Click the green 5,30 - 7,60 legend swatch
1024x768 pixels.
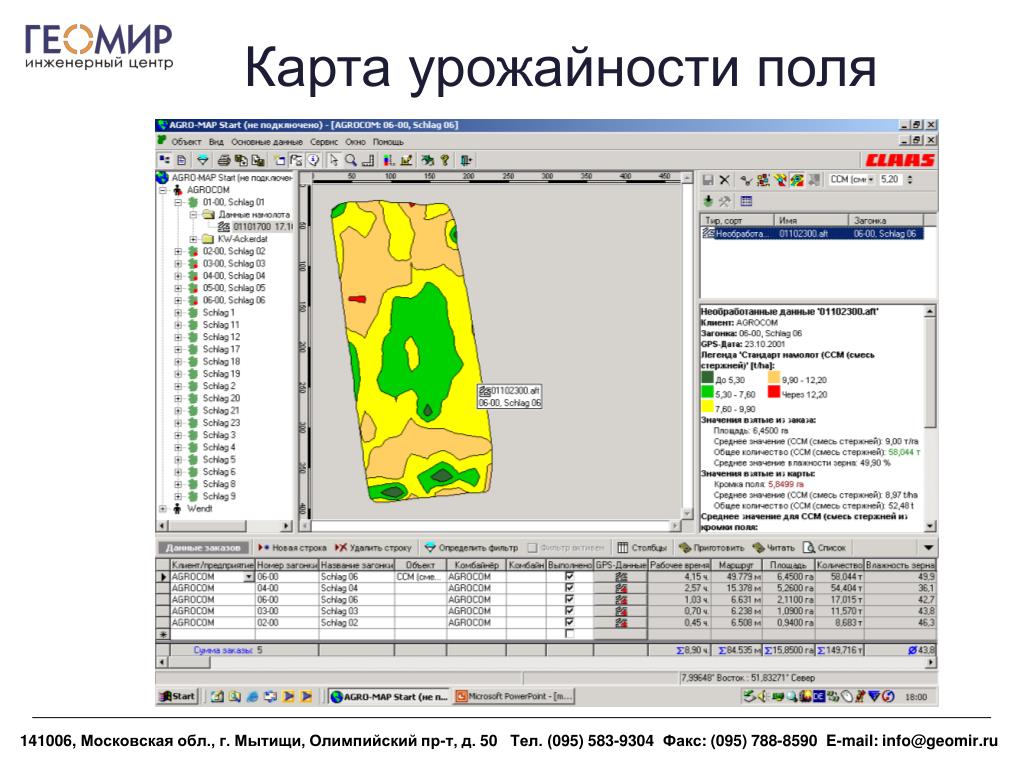[707, 392]
